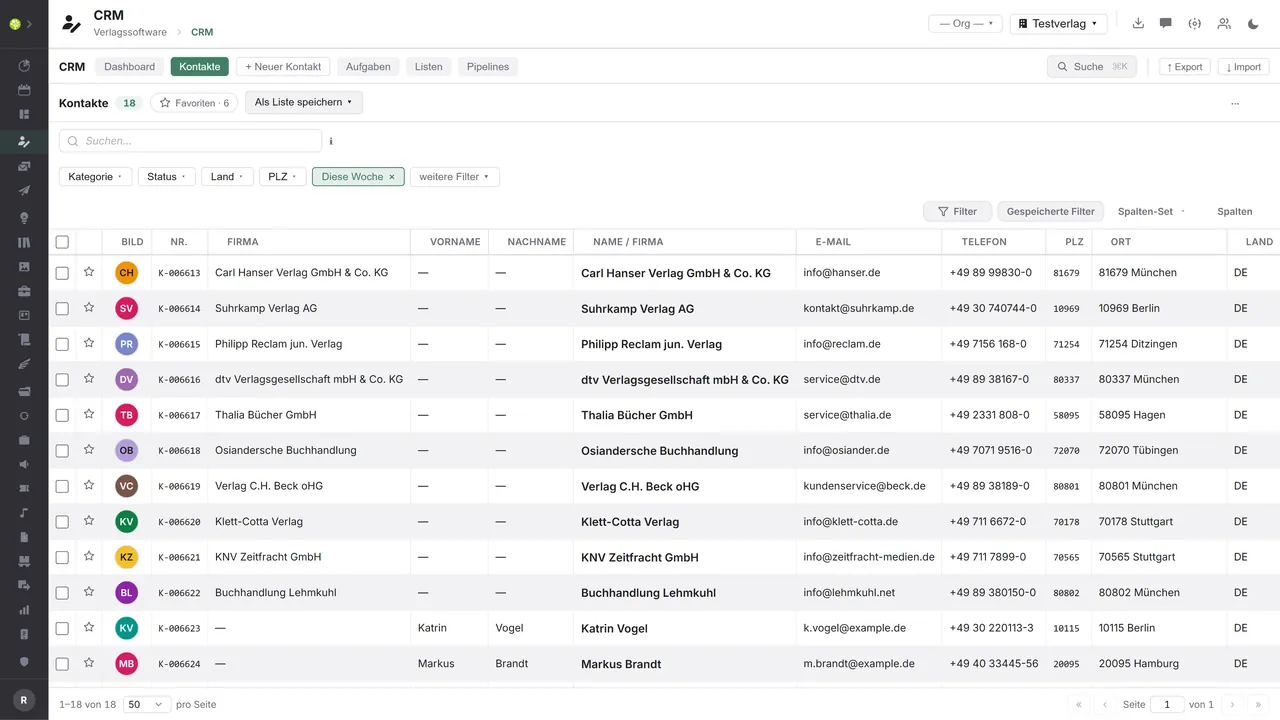Open the users icon in the top bar
The image size is (1280, 720).
pyautogui.click(x=1224, y=23)
